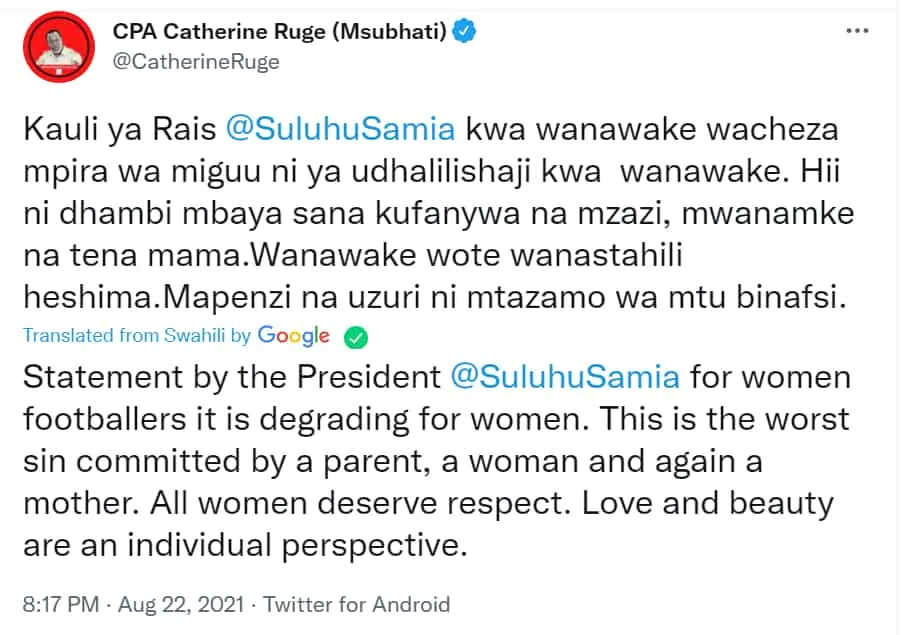This screenshot has width=901, height=635.
Task: Click the phrase Mapenzi na uzuri
Action: click(x=285, y=298)
